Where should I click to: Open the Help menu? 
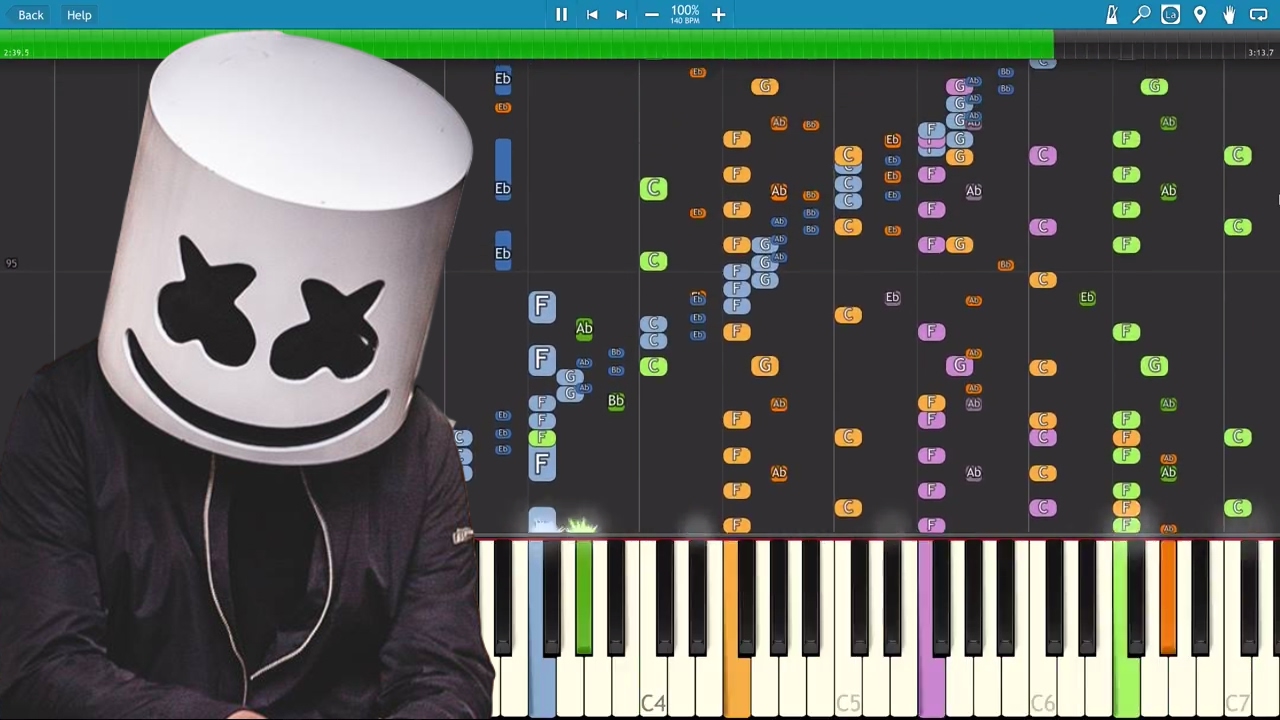(x=79, y=15)
